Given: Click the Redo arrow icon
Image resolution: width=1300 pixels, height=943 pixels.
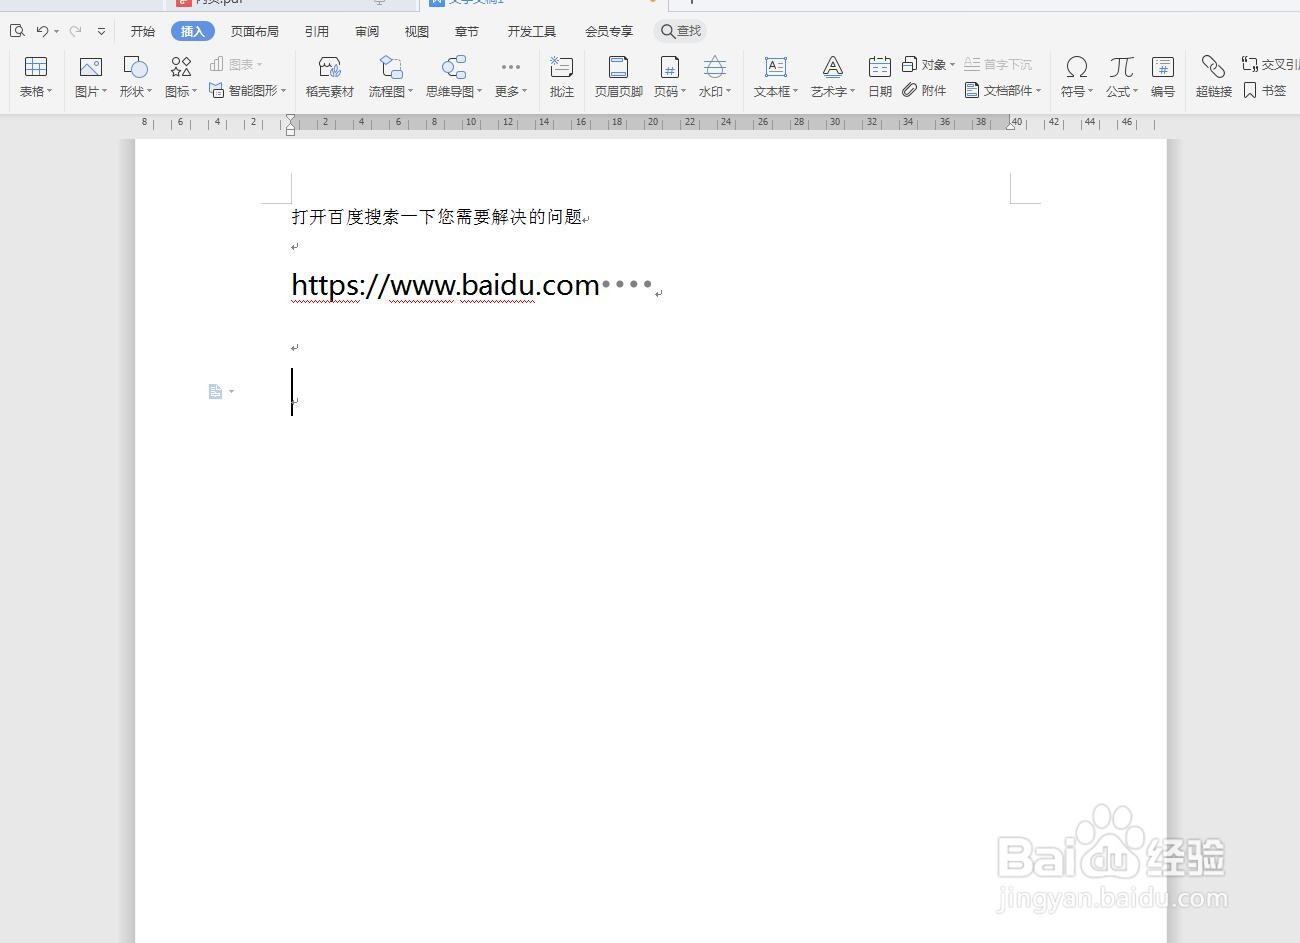Looking at the screenshot, I should (x=75, y=31).
